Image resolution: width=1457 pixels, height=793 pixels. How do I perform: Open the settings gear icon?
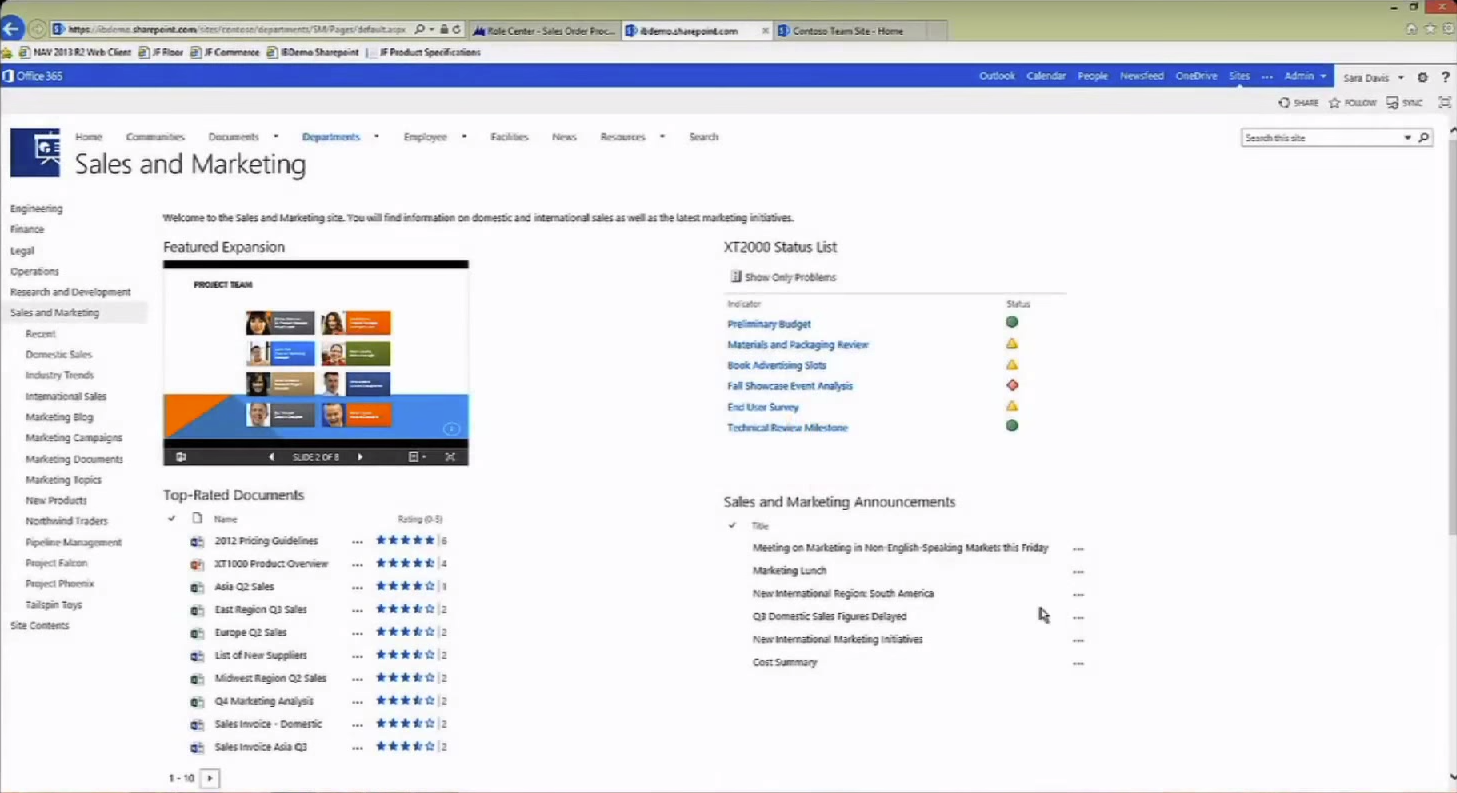click(x=1423, y=77)
